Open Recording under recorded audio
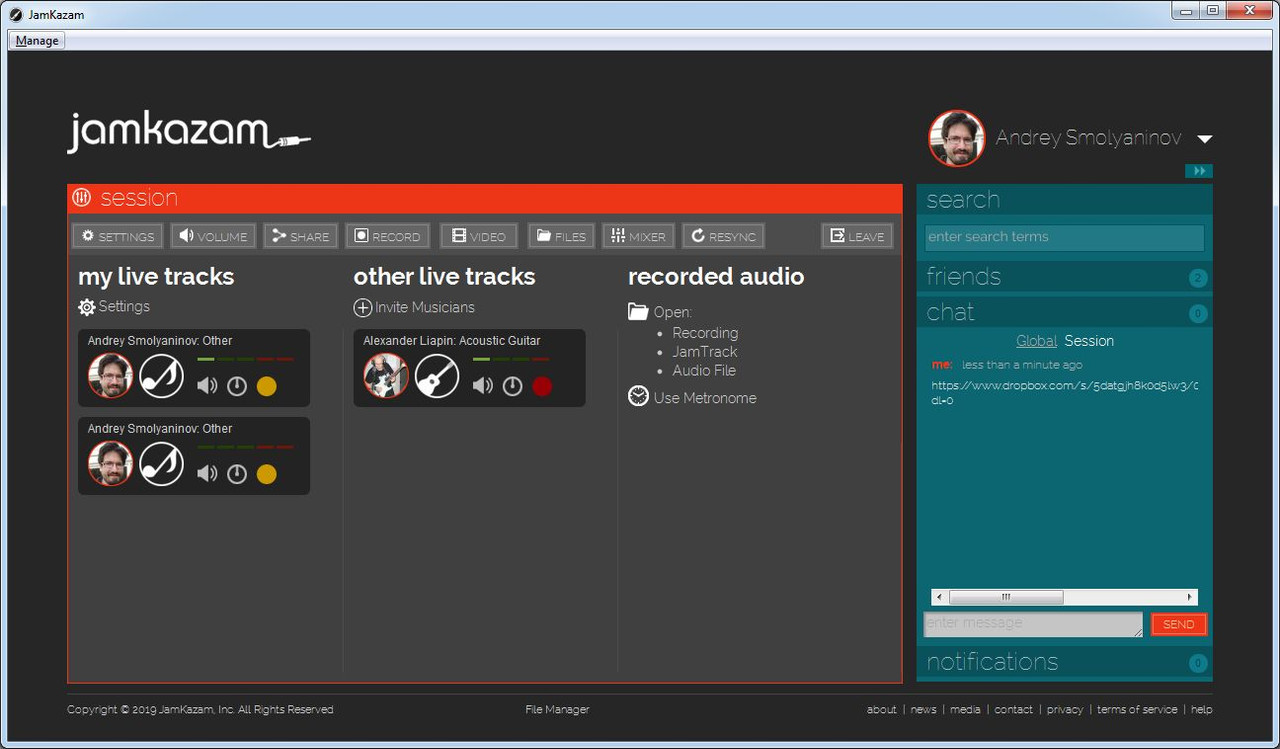The height and width of the screenshot is (749, 1280). 705,333
